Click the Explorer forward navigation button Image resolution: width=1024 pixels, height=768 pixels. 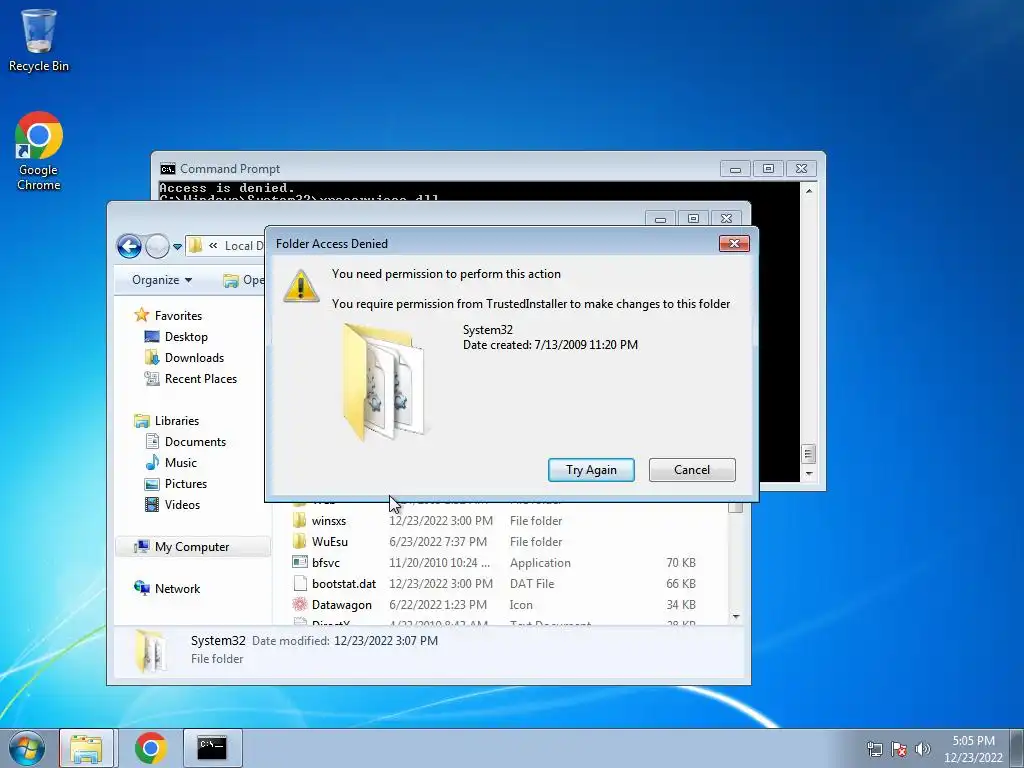(157, 246)
